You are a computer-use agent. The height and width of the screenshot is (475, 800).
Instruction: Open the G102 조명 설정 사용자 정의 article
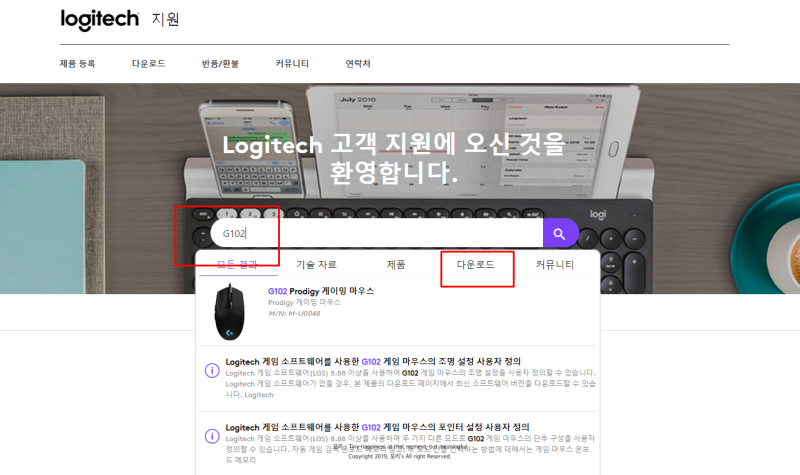click(373, 361)
